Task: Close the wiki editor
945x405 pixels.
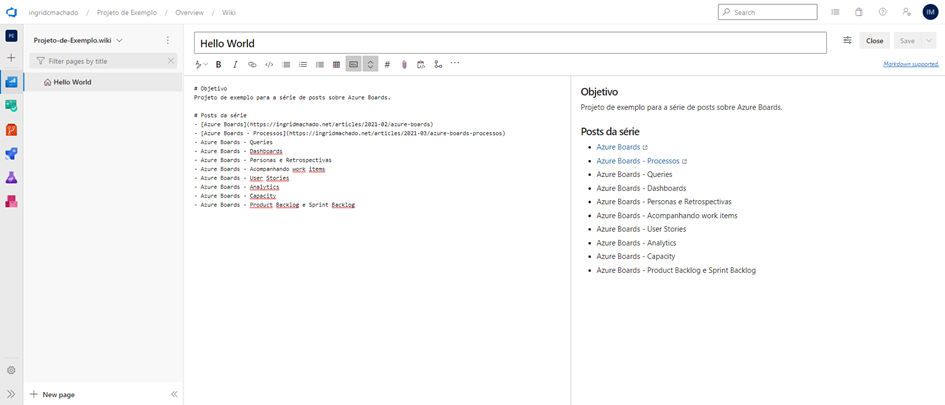Action: coord(874,40)
